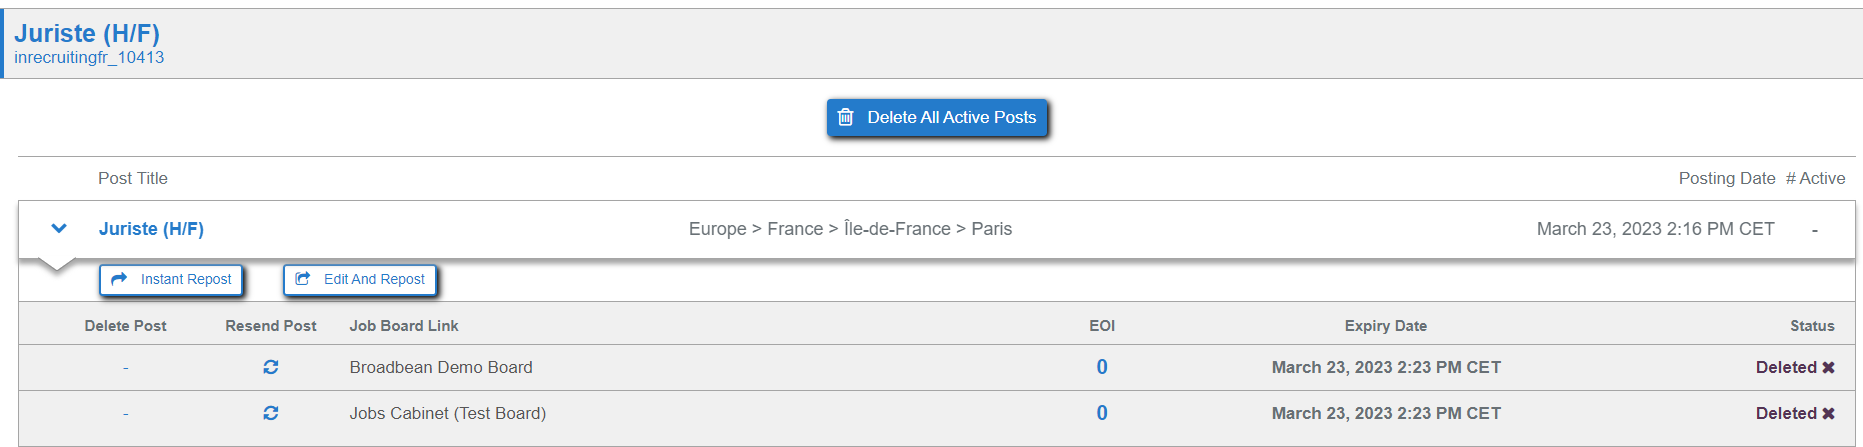The image size is (1863, 447).
Task: Click the resend icon for Jobs Cabinet (Test Board)
Action: [271, 413]
